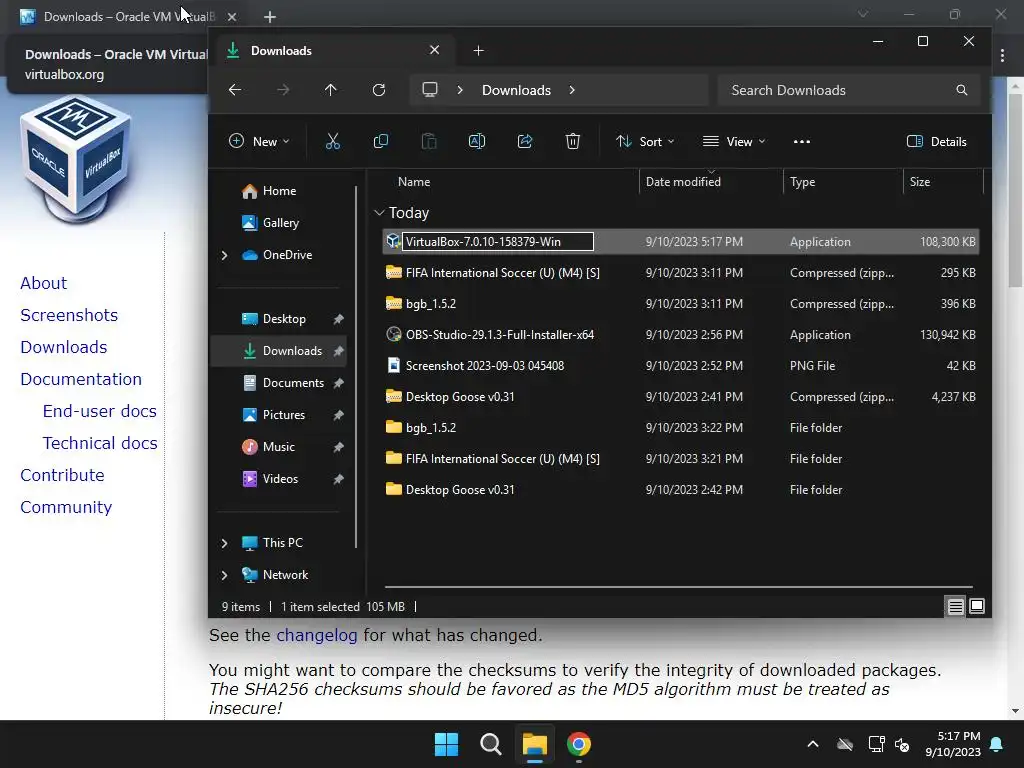Click chevron before Downloads in address bar
The width and height of the screenshot is (1024, 768).
tap(460, 90)
